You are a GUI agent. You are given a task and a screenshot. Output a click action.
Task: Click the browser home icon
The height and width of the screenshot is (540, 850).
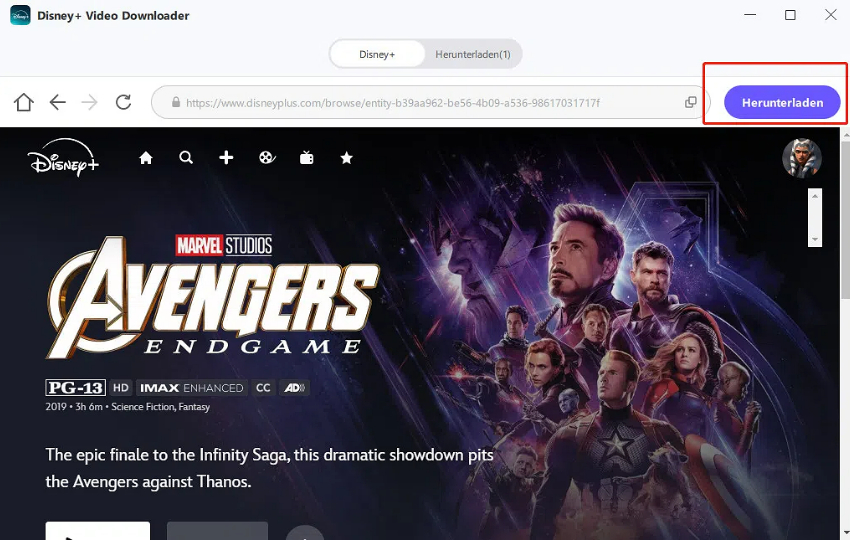[x=23, y=102]
